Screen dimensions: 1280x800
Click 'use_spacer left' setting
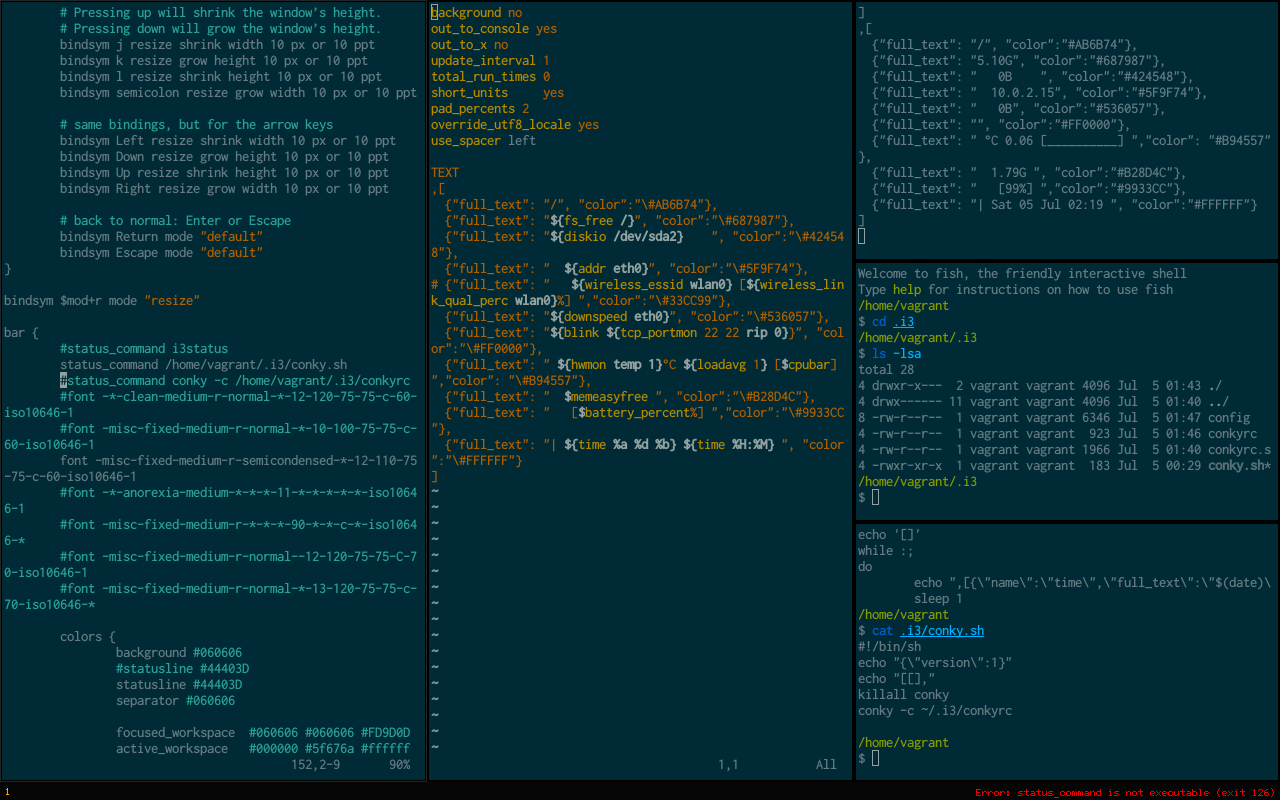point(483,141)
